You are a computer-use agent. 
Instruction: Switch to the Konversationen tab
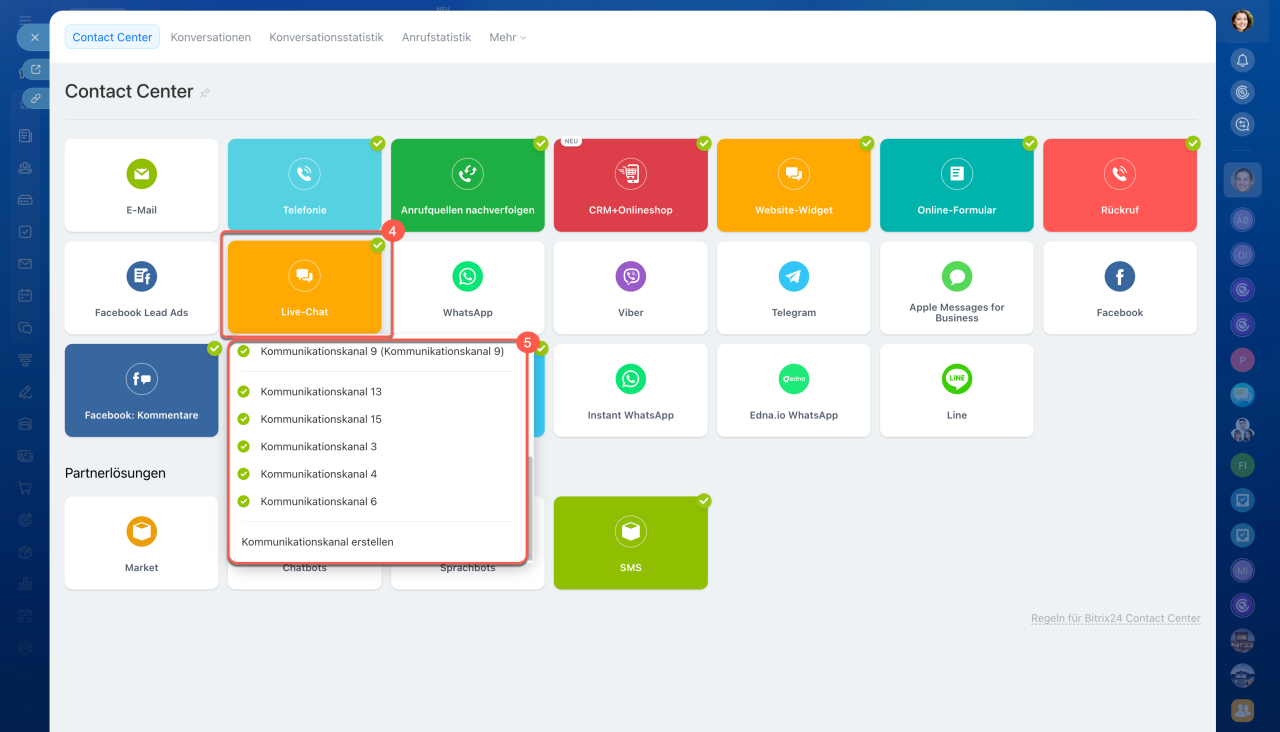[x=210, y=37]
